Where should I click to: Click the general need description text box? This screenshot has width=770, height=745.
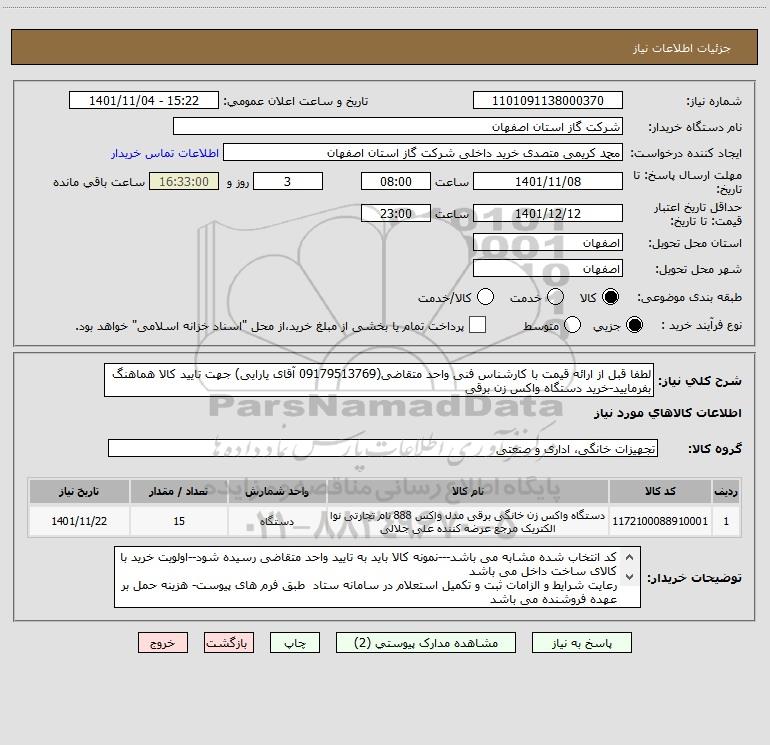point(379,381)
